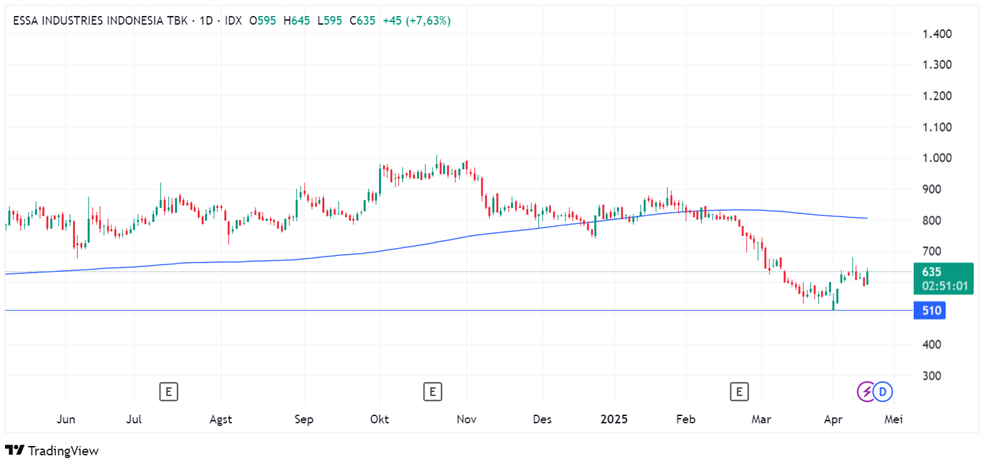
Task: Click the C635 close value
Action: tap(362, 21)
